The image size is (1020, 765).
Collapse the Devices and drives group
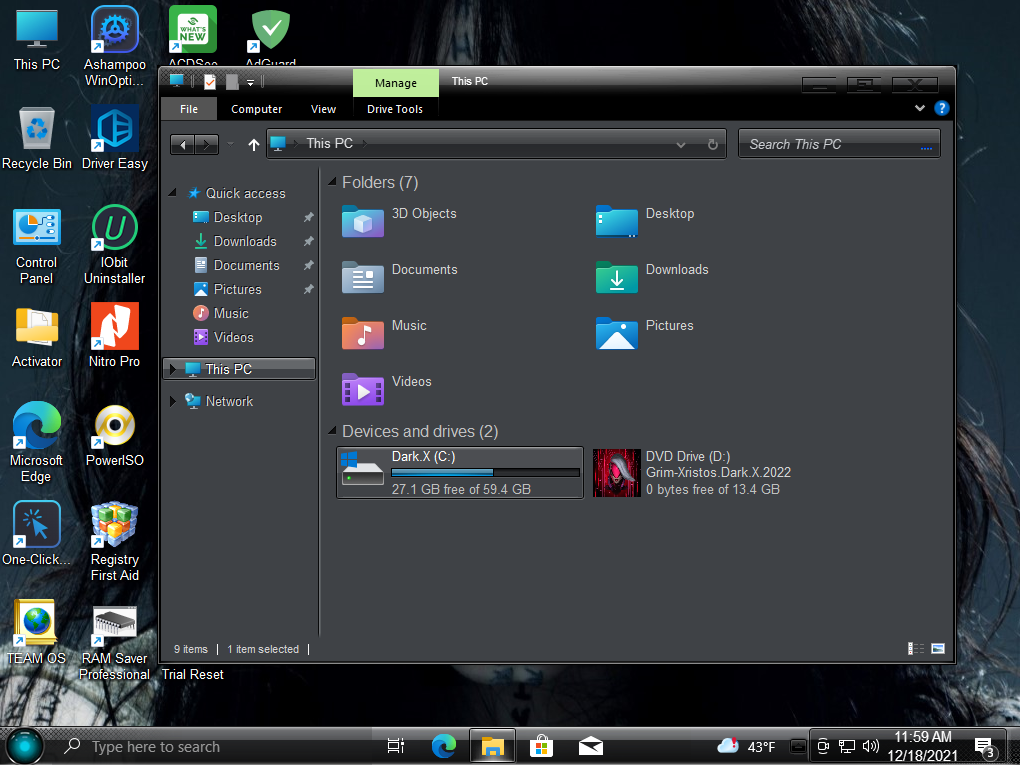(x=332, y=432)
